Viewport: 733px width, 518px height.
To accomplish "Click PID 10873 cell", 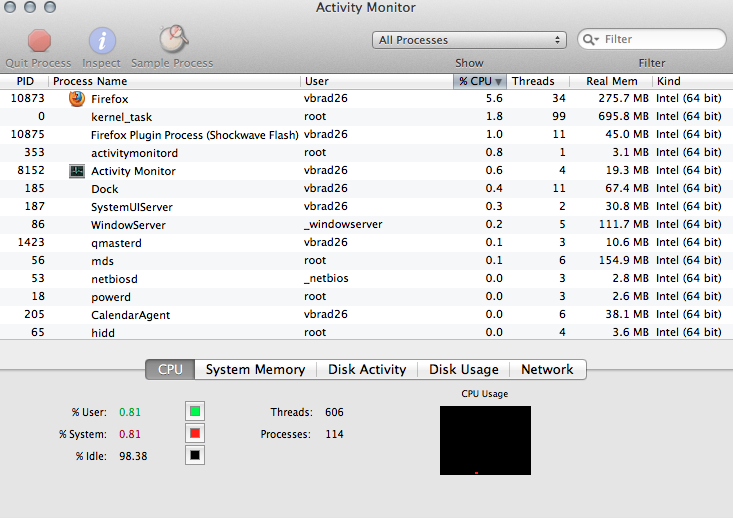I will coord(28,98).
